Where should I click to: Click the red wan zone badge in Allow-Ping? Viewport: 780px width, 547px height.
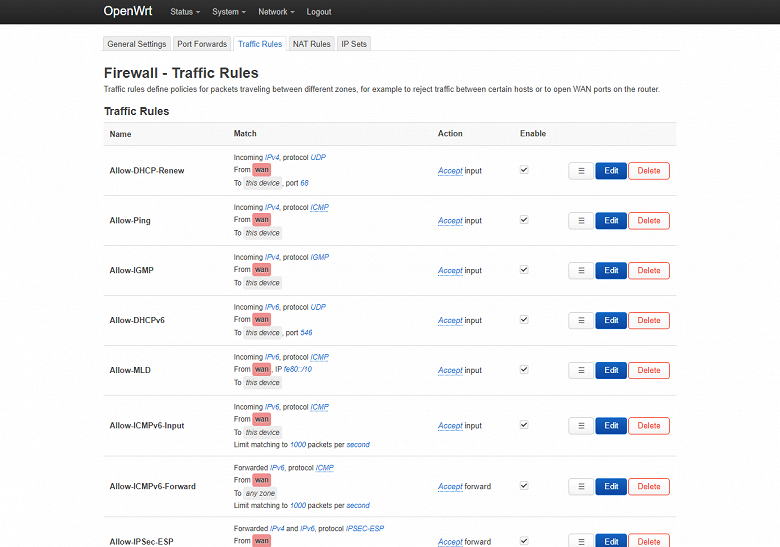pyautogui.click(x=262, y=220)
